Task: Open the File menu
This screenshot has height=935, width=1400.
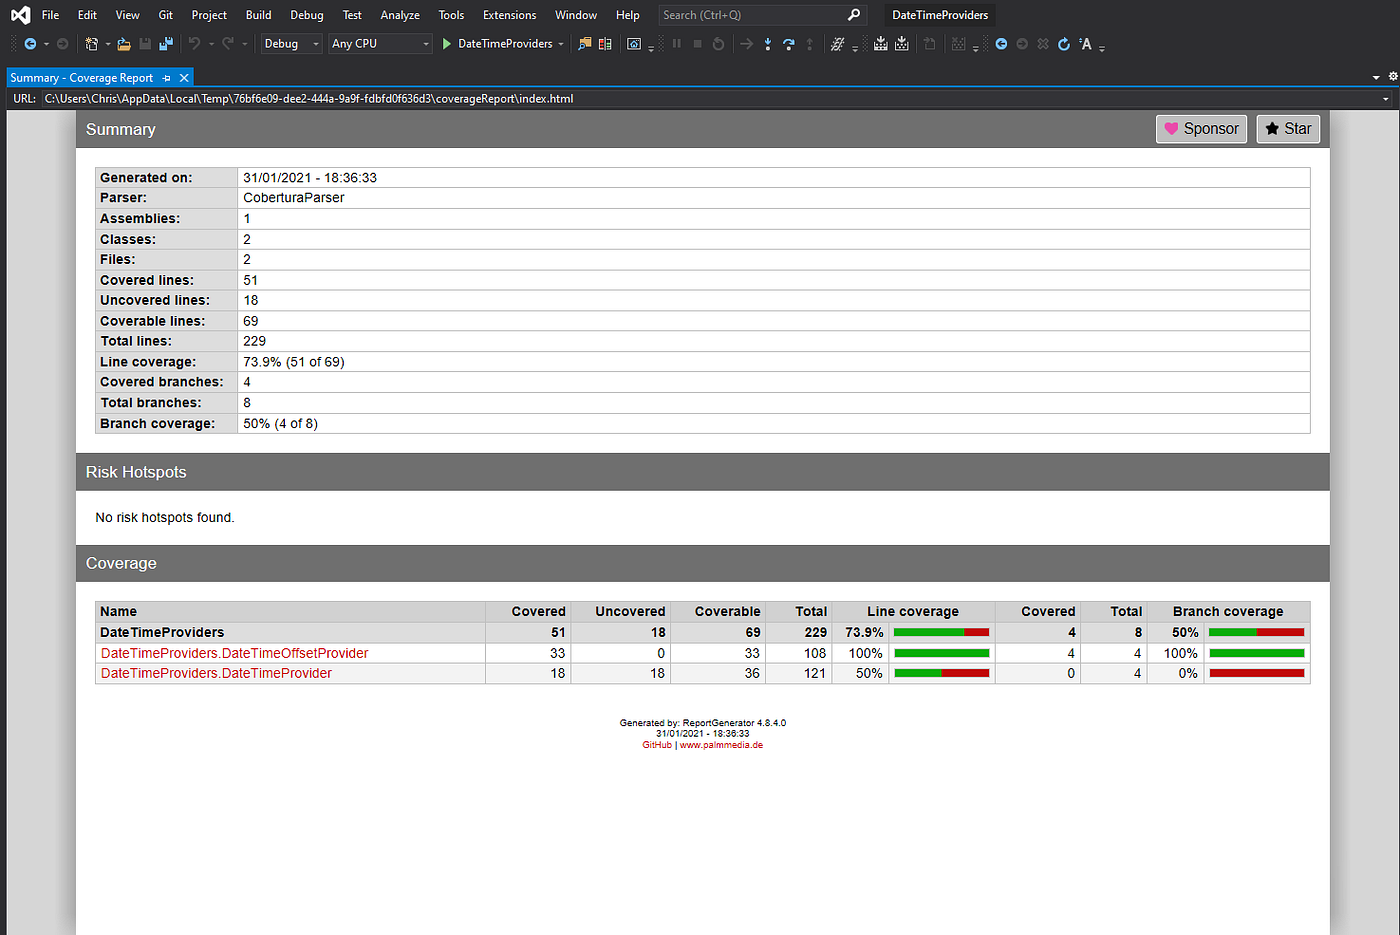Action: pos(50,15)
